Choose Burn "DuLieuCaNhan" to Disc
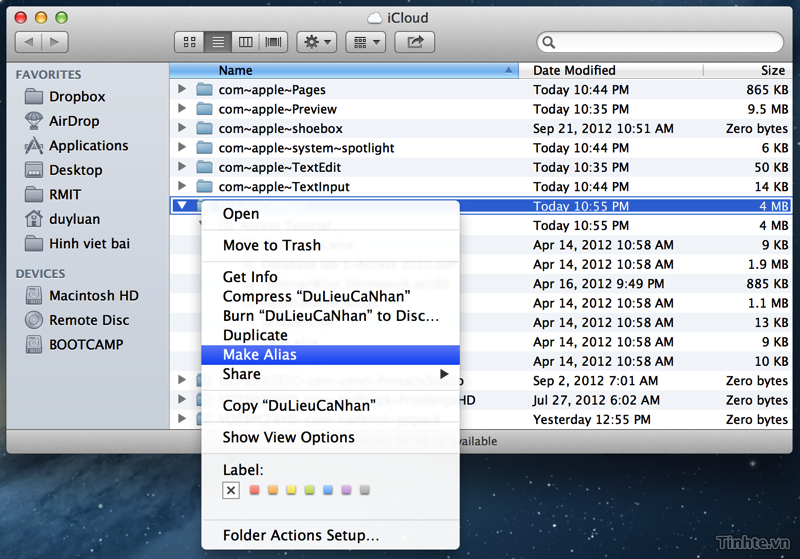 (331, 316)
